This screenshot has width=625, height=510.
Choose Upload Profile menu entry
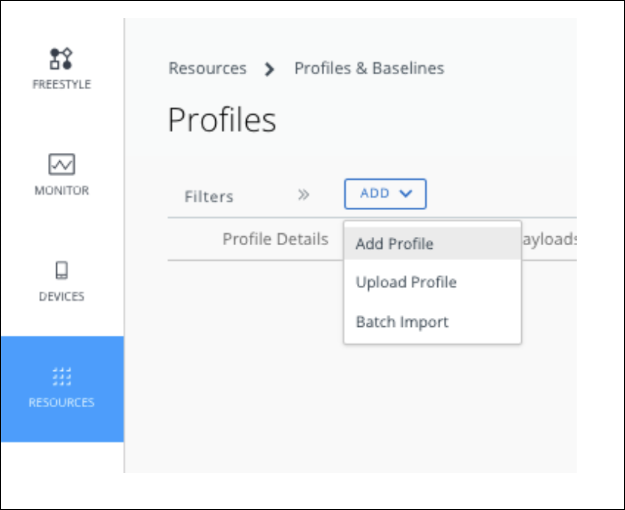(x=406, y=283)
